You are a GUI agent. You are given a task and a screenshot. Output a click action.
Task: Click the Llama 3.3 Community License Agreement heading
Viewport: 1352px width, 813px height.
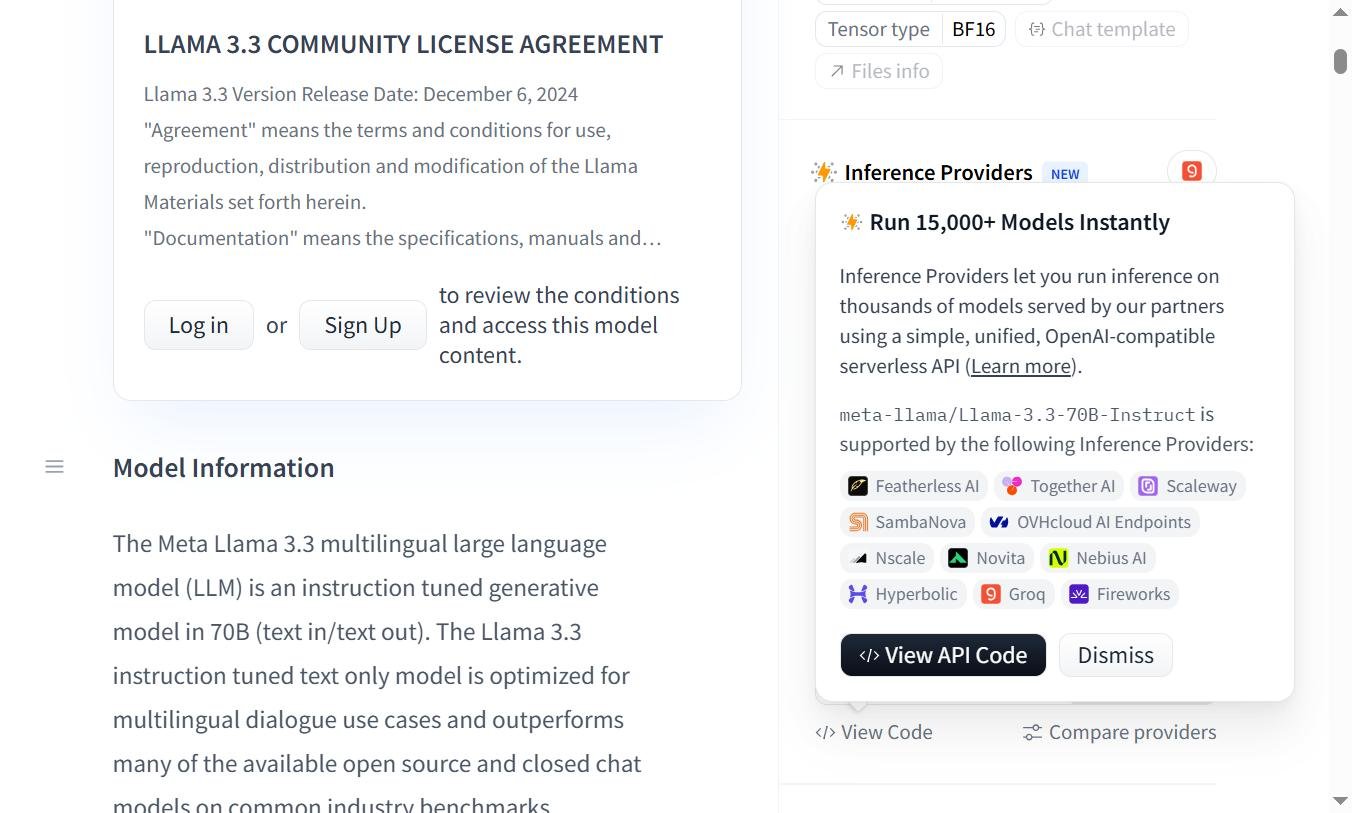click(403, 44)
